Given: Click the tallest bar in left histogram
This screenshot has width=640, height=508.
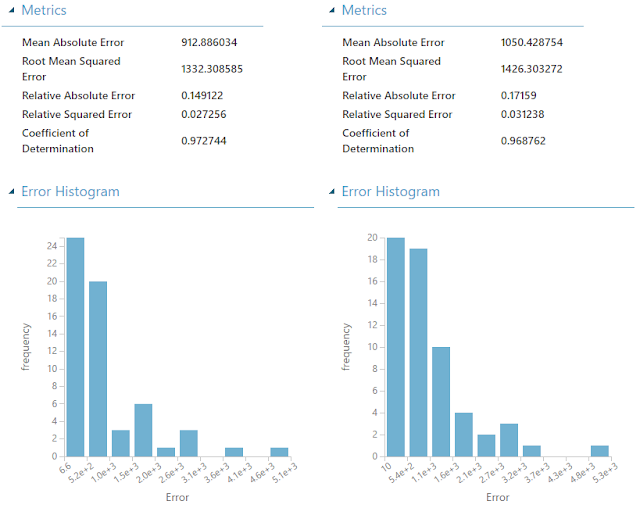Looking at the screenshot, I should [76, 347].
